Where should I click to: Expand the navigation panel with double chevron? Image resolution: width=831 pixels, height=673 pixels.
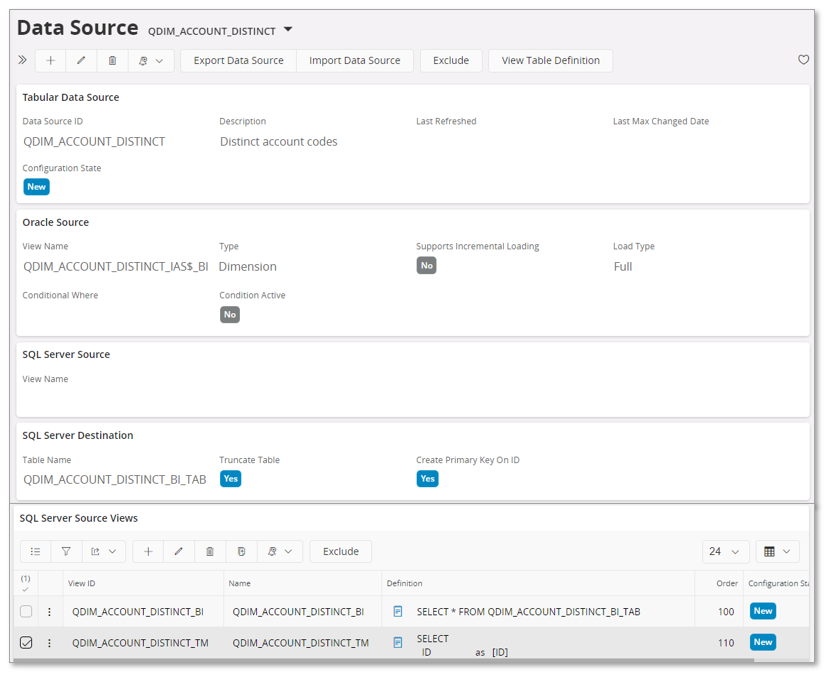tap(22, 61)
